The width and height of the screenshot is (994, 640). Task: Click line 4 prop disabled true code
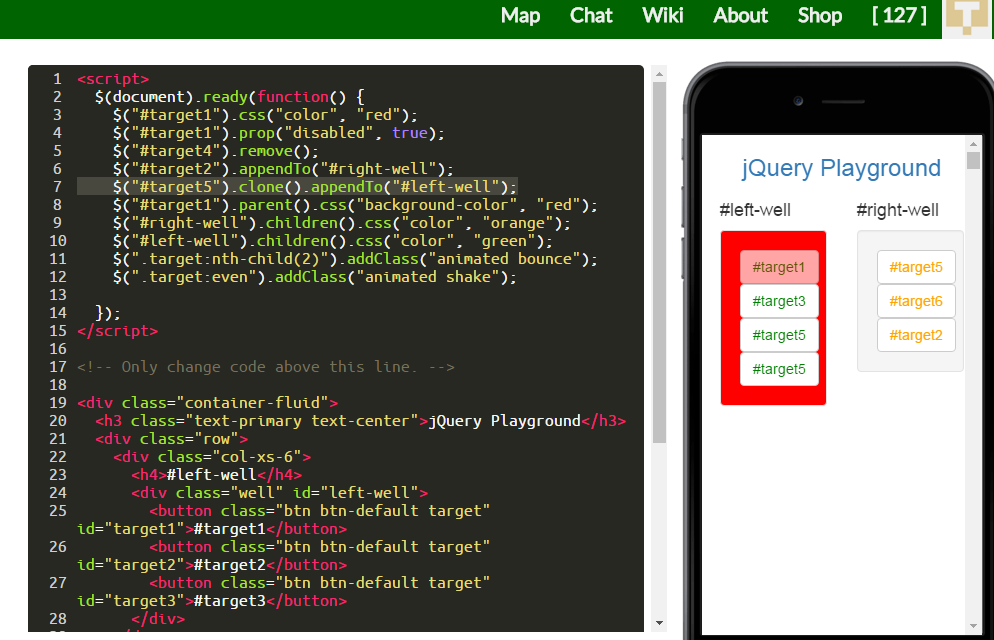[279, 133]
